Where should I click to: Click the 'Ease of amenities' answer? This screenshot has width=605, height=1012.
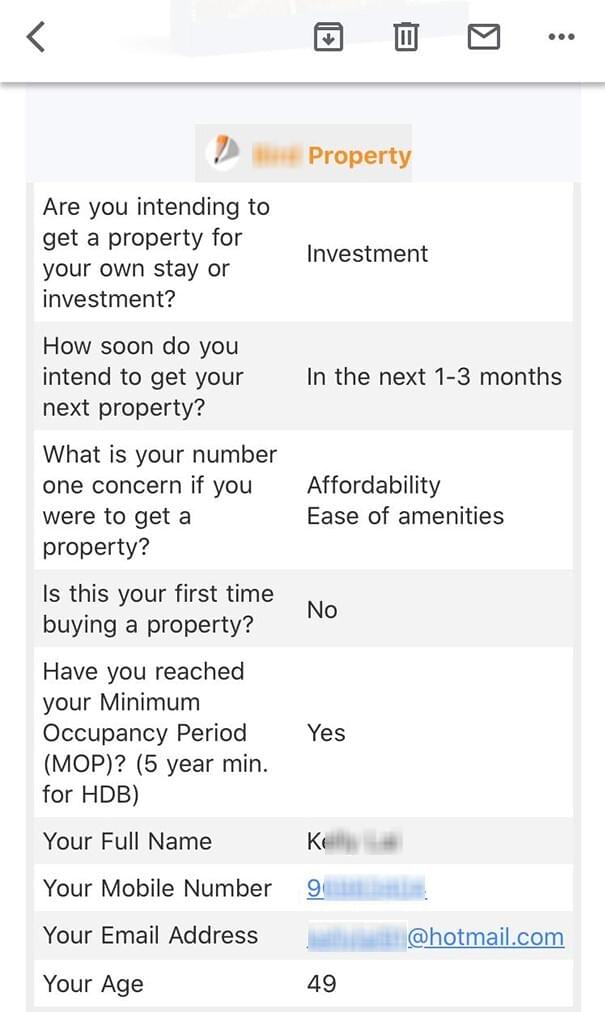[405, 516]
